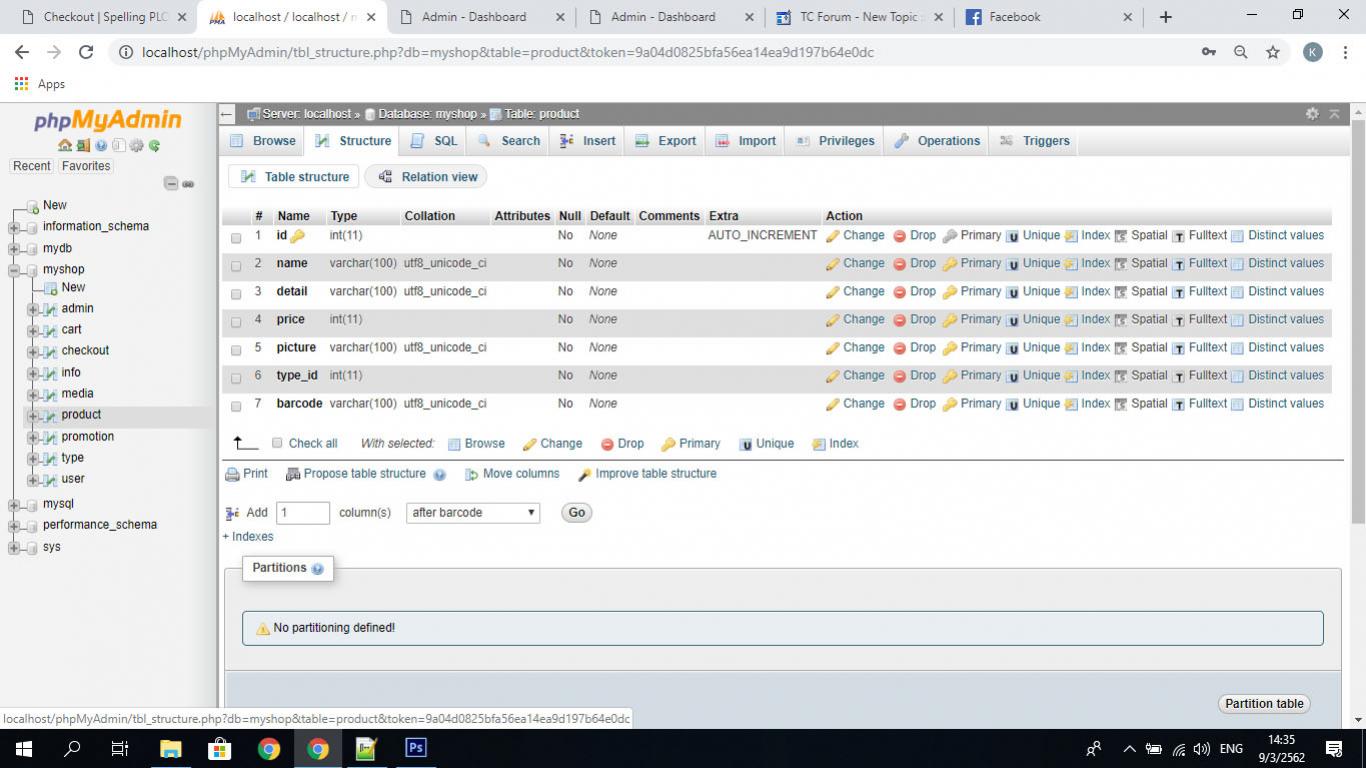The width and height of the screenshot is (1366, 768).
Task: Expand information_schema database in tree
Action: coord(13,227)
